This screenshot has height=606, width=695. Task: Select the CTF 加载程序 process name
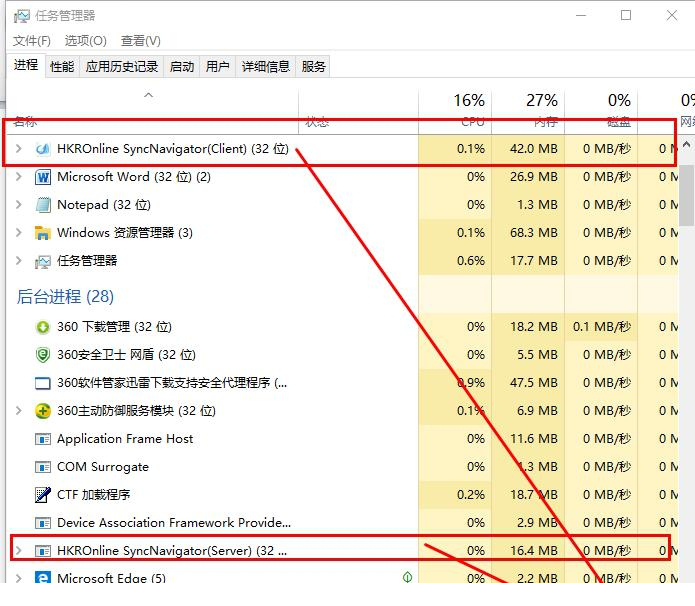[x=94, y=495]
